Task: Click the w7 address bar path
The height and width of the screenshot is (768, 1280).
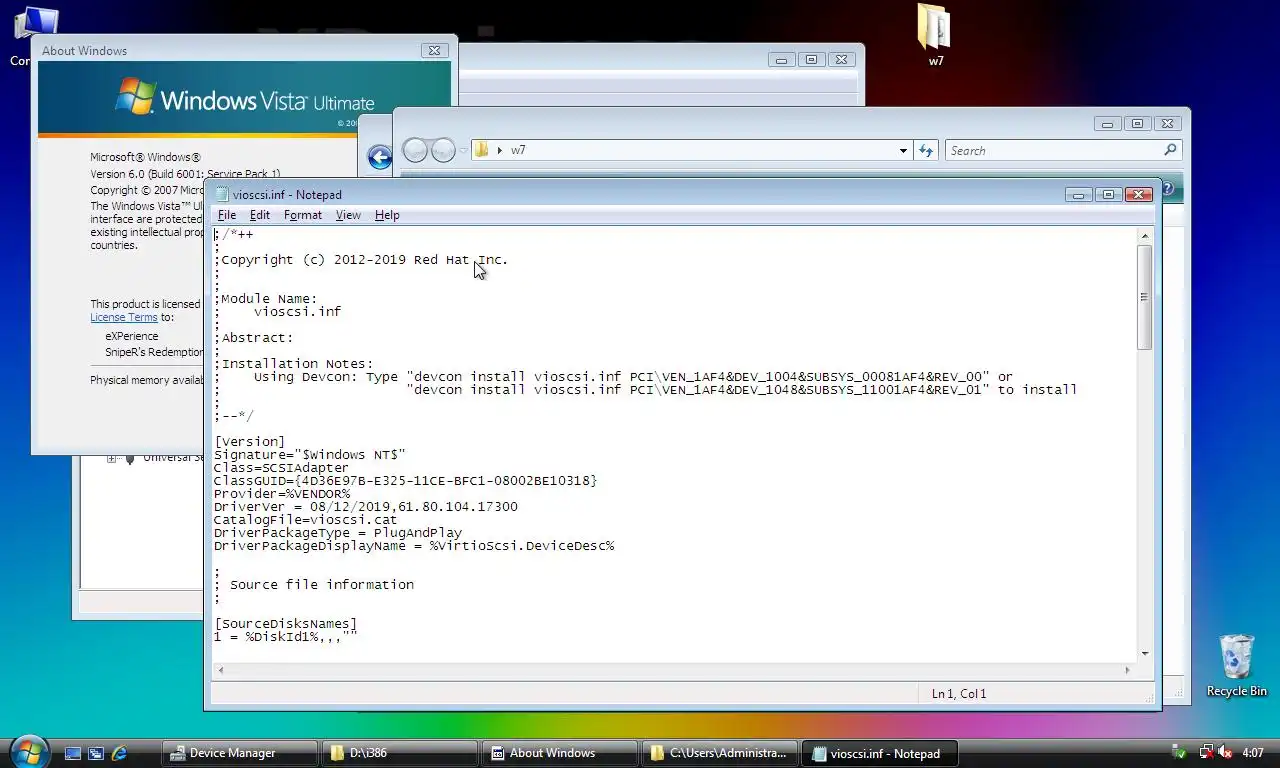Action: point(690,150)
